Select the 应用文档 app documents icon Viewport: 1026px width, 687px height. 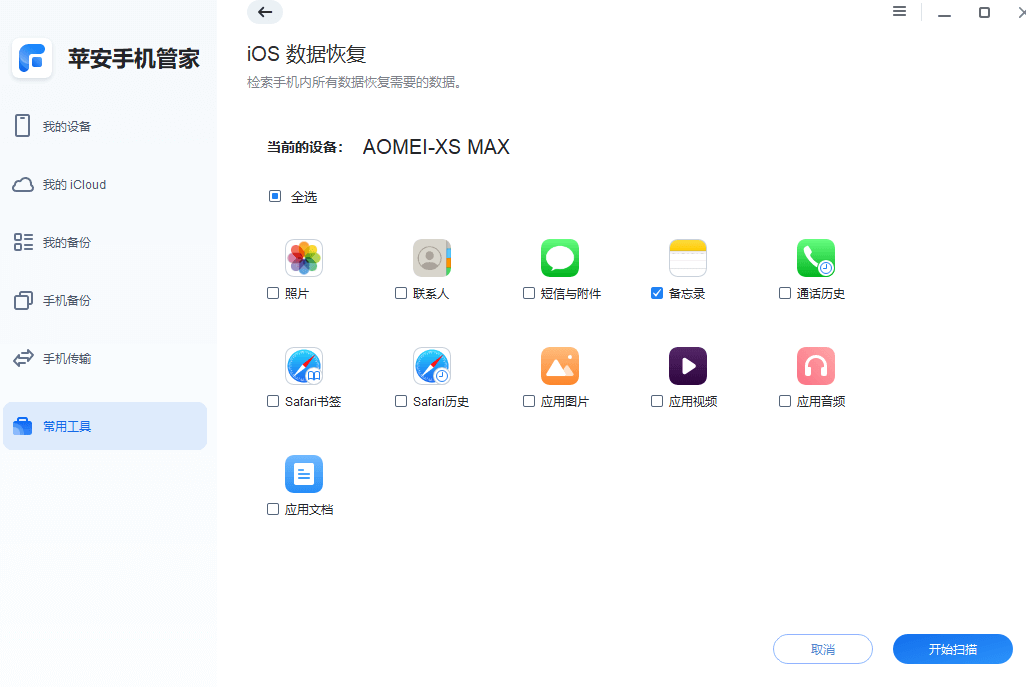[x=304, y=473]
